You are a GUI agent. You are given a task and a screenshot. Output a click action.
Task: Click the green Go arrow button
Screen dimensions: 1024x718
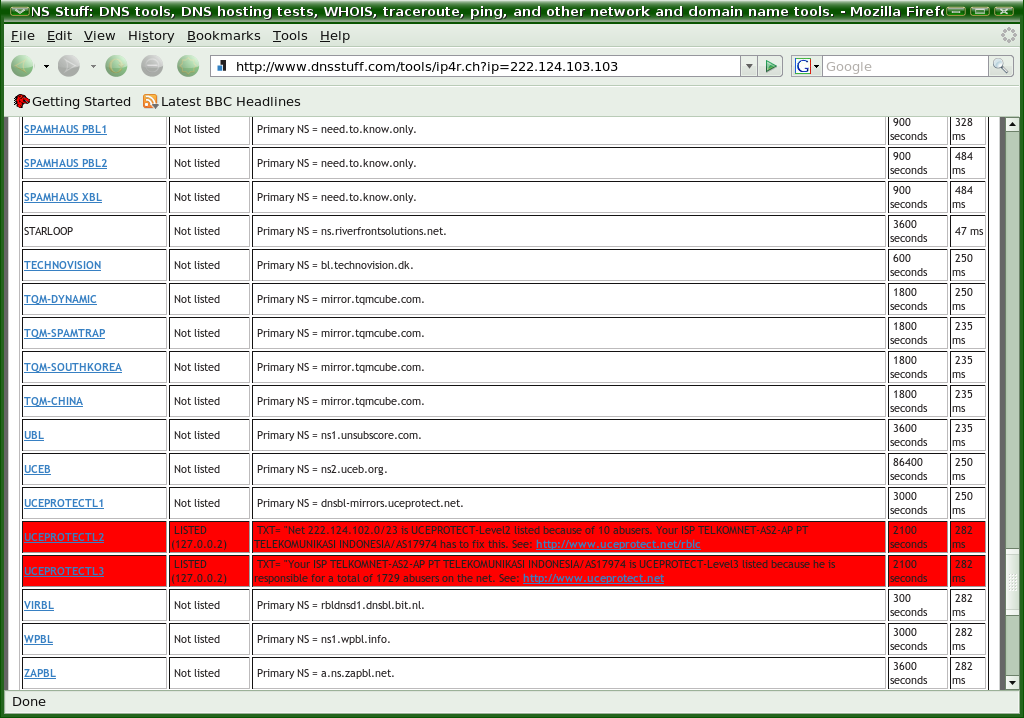771,66
